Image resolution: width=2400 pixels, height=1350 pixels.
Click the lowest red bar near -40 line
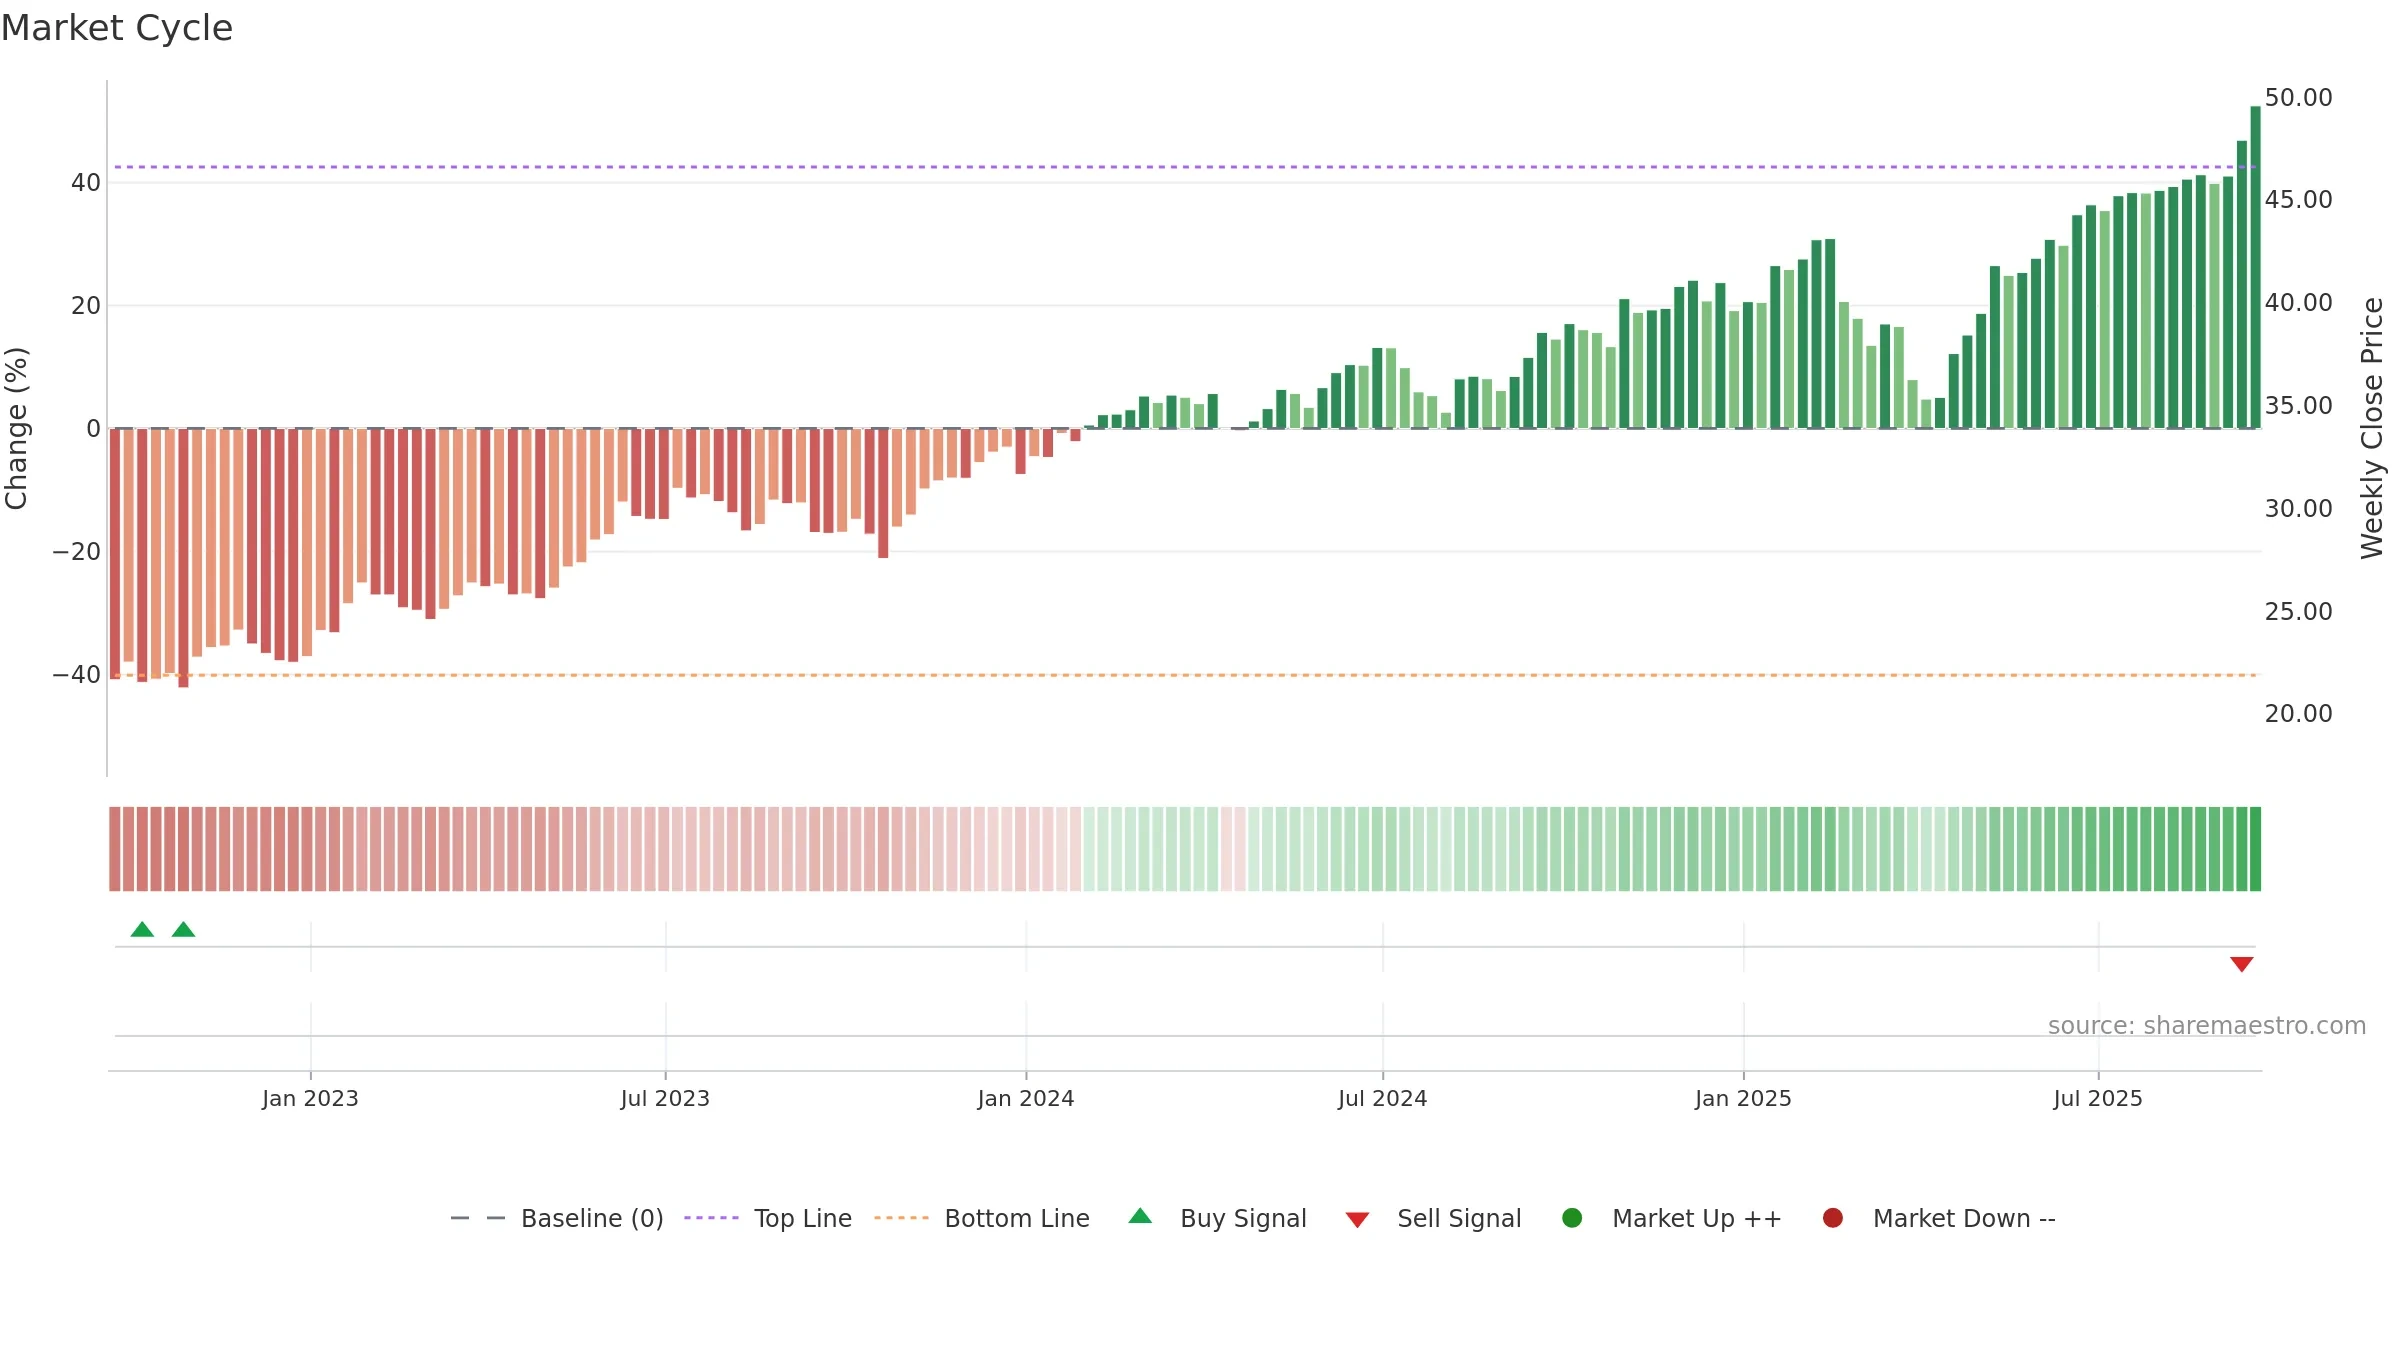coord(183,558)
